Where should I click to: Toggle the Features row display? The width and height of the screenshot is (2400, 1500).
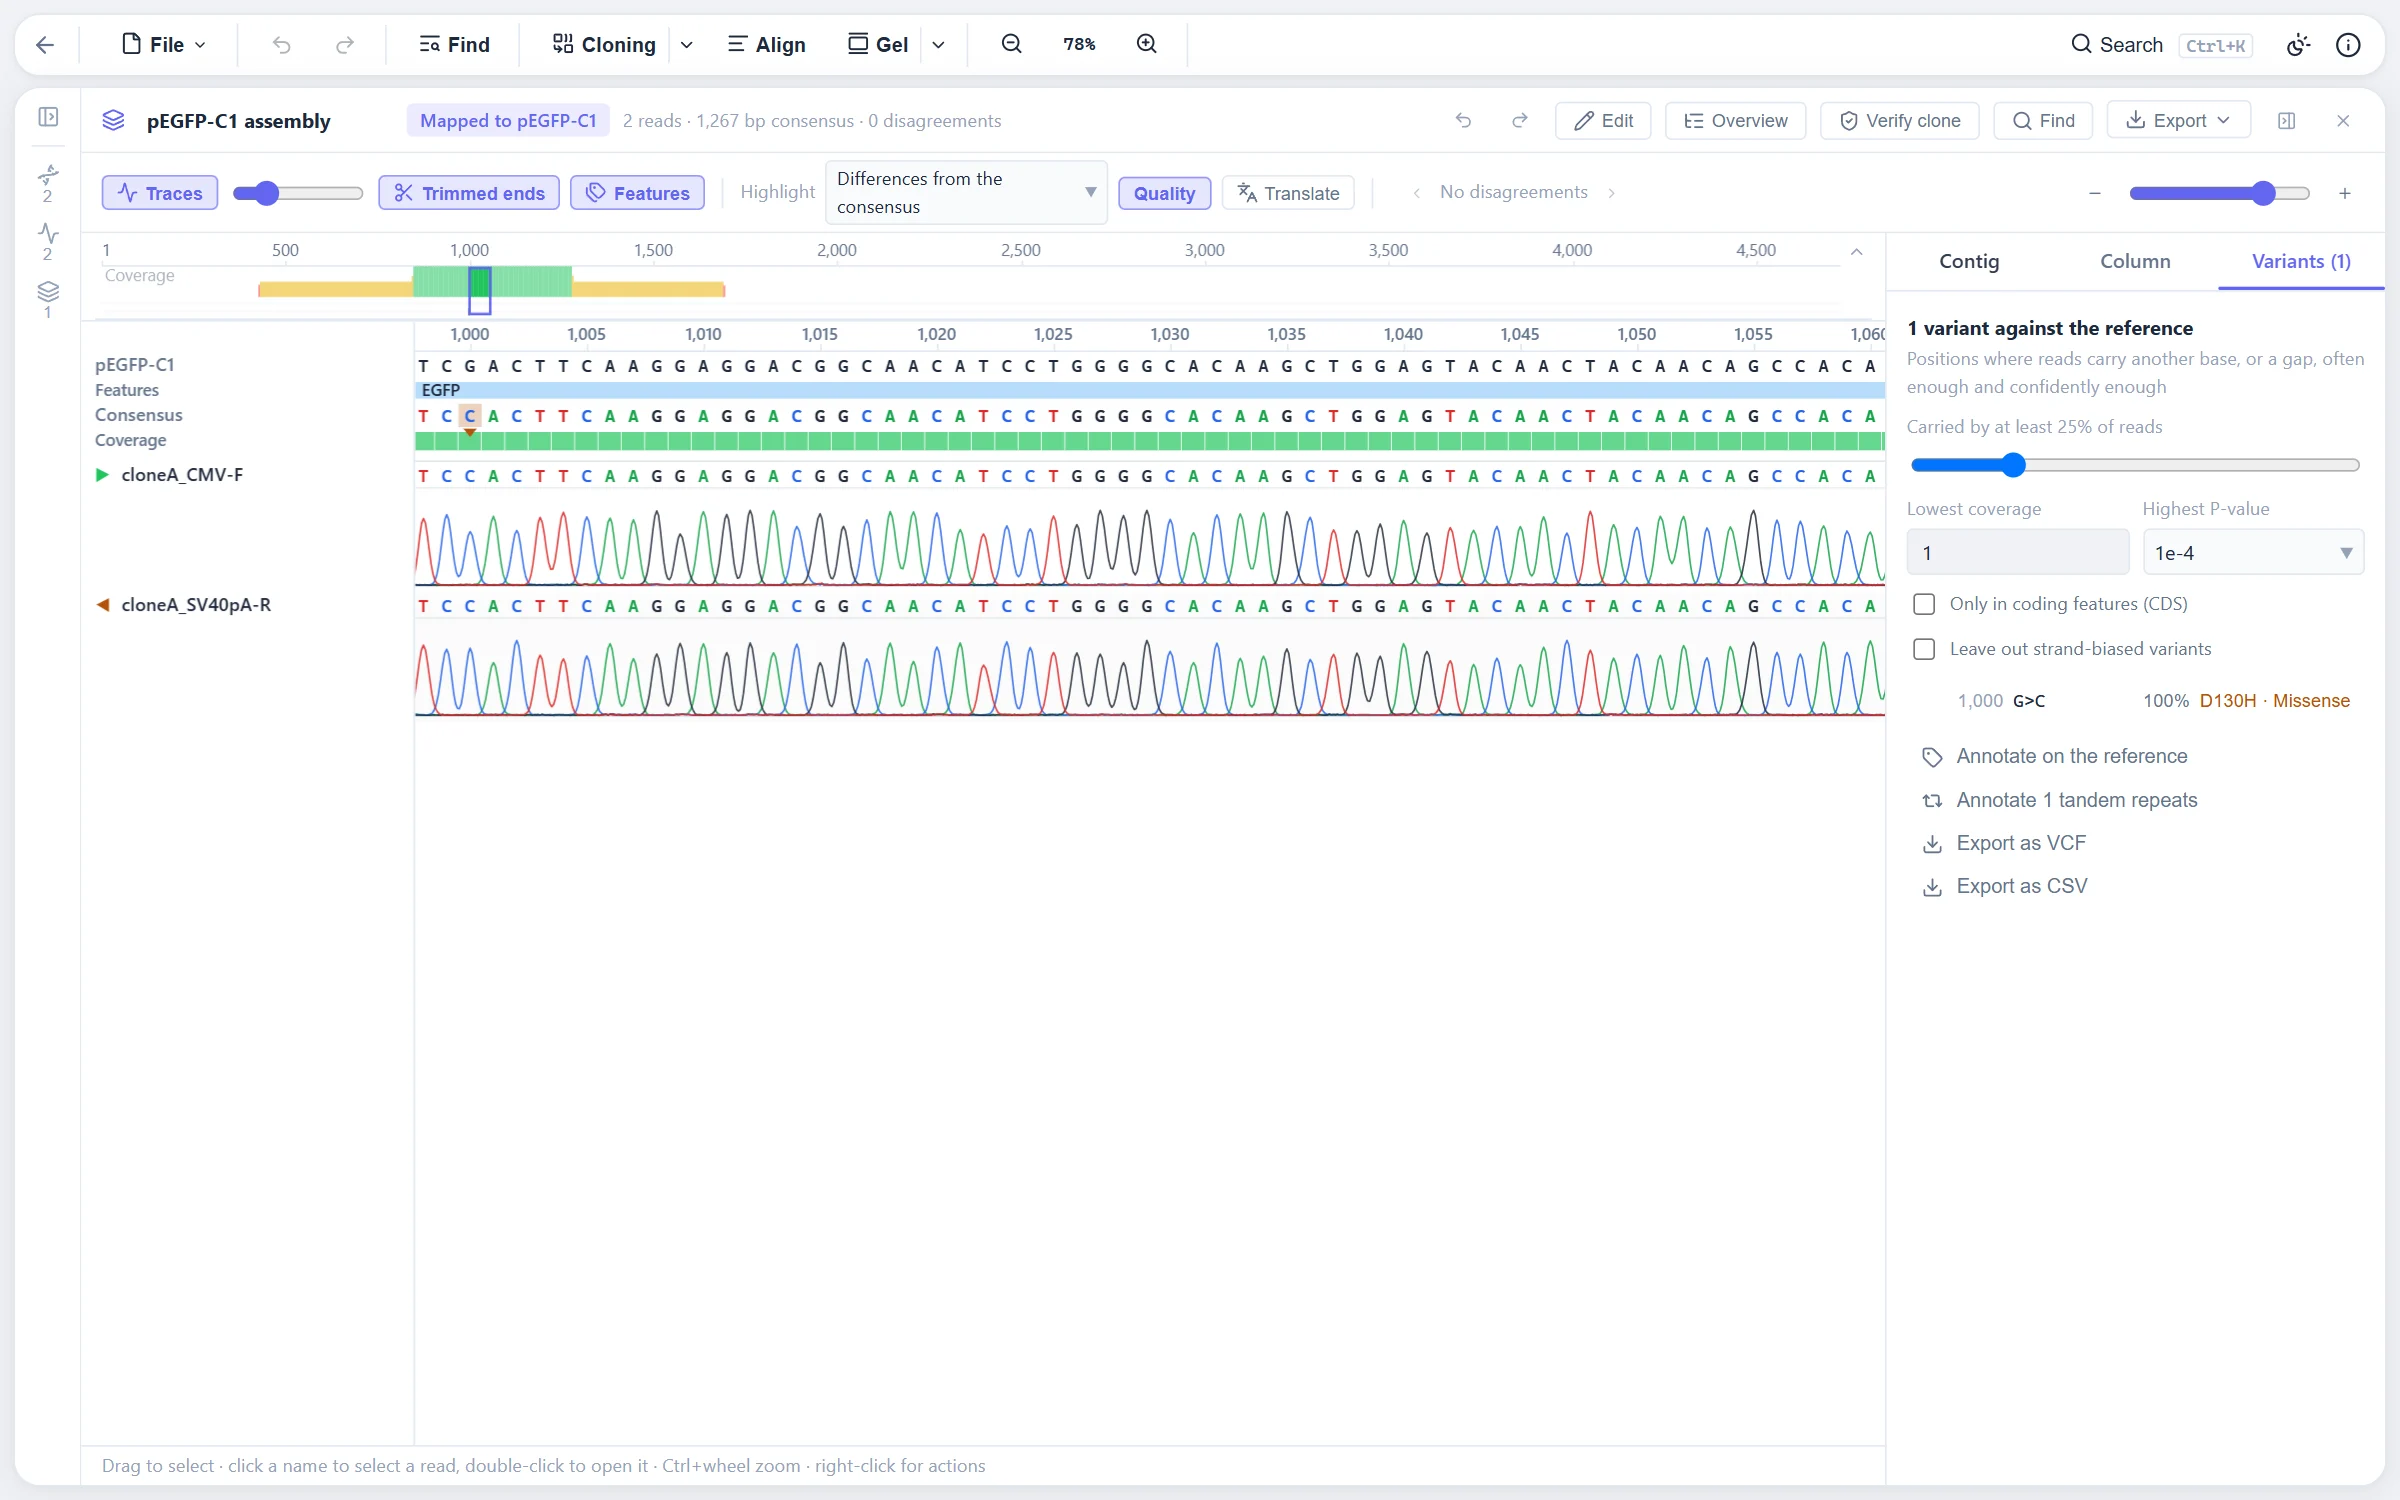point(637,193)
